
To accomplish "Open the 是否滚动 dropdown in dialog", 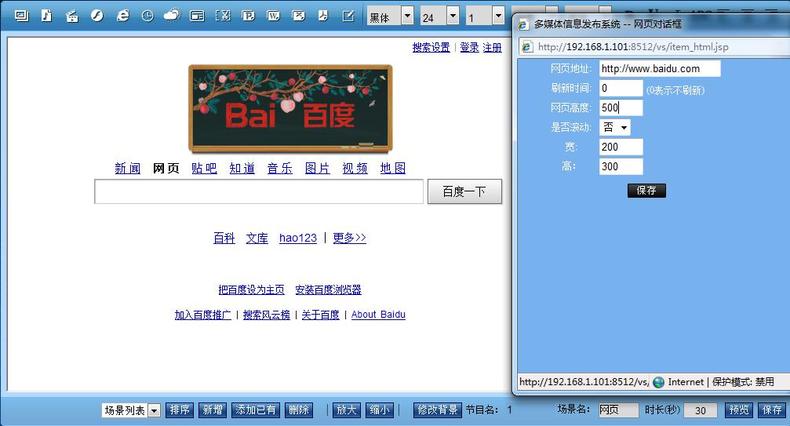I will pyautogui.click(x=615, y=127).
